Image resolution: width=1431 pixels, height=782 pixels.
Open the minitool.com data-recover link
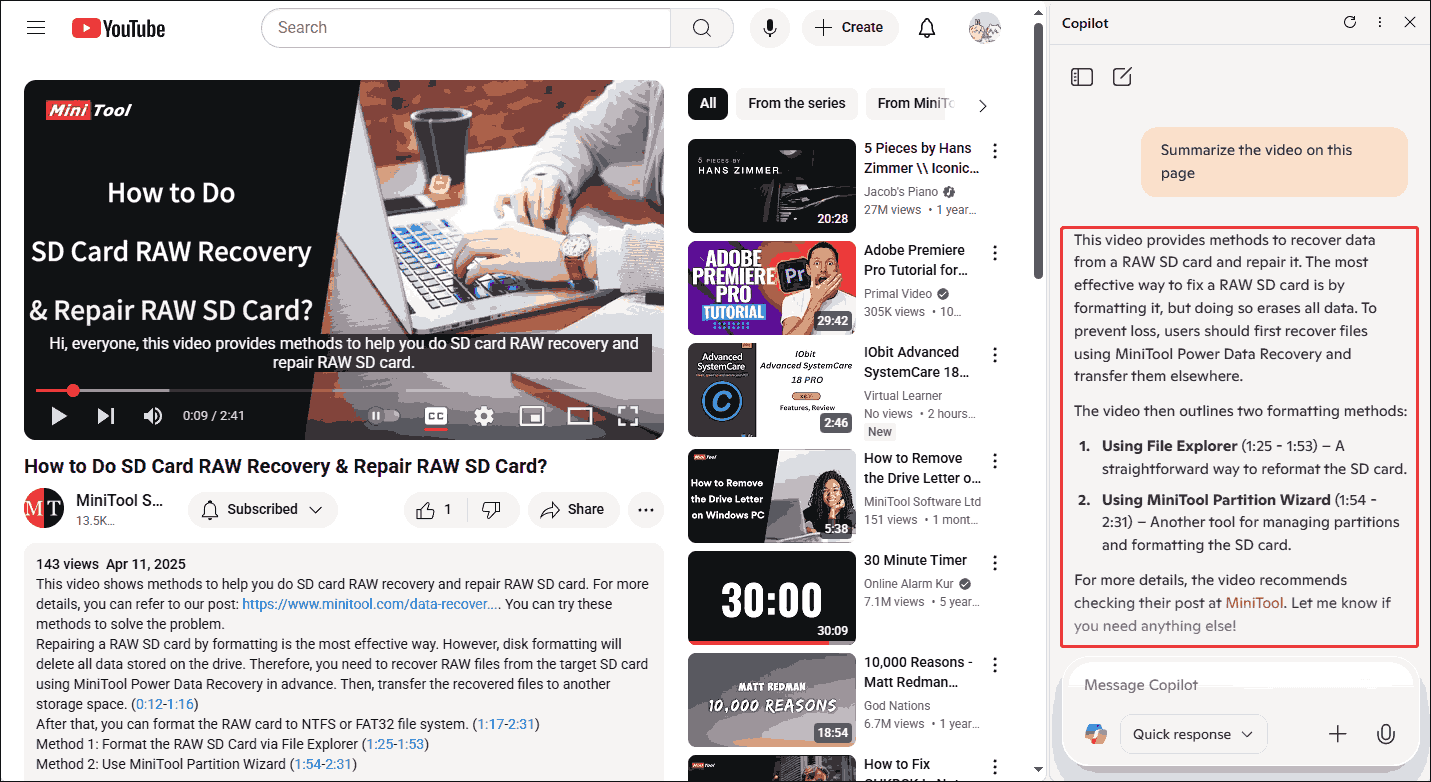pyautogui.click(x=371, y=604)
